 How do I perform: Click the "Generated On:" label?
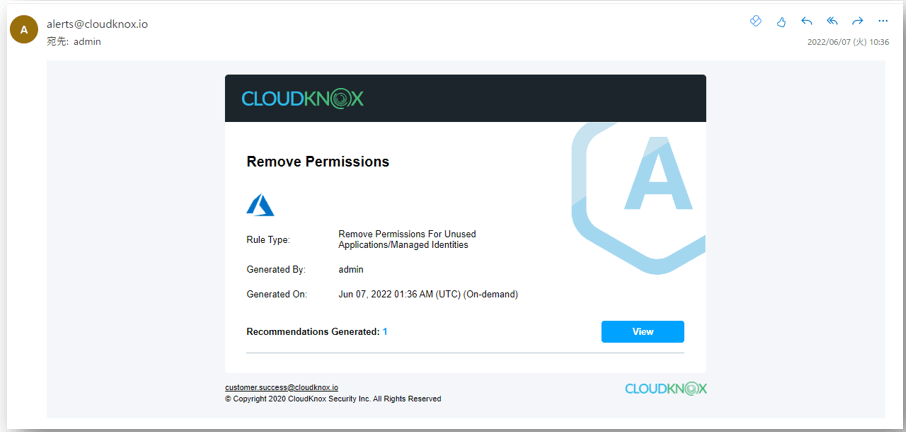coord(277,294)
